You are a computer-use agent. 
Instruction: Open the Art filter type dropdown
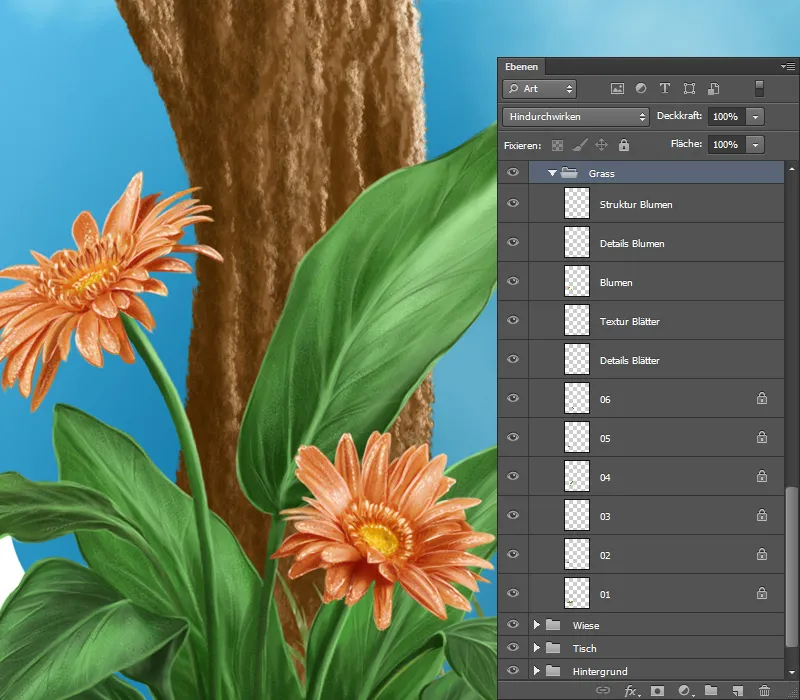click(540, 89)
